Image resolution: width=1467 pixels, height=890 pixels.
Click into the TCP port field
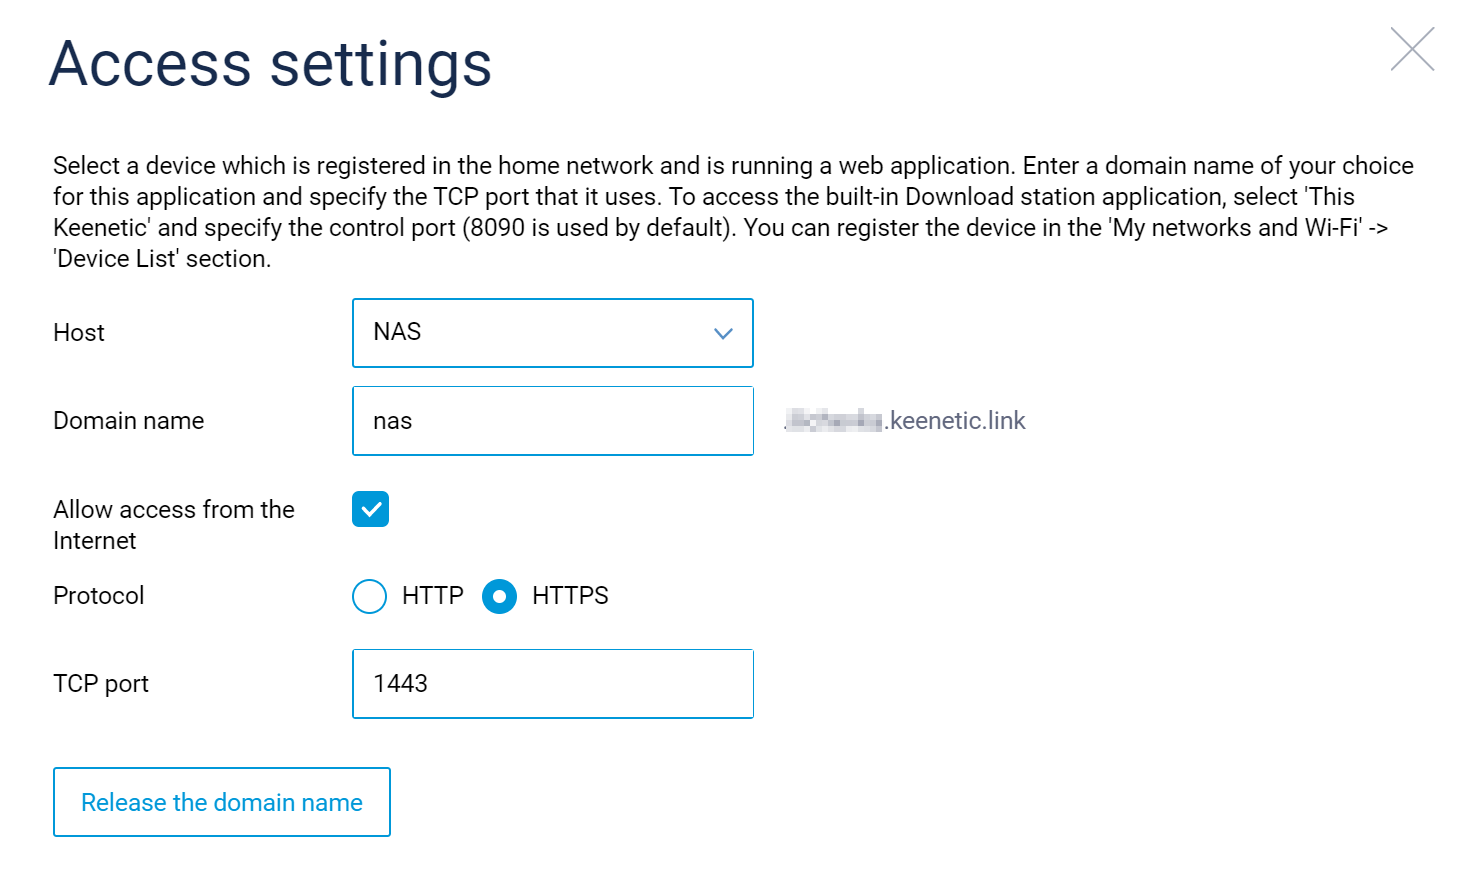552,684
